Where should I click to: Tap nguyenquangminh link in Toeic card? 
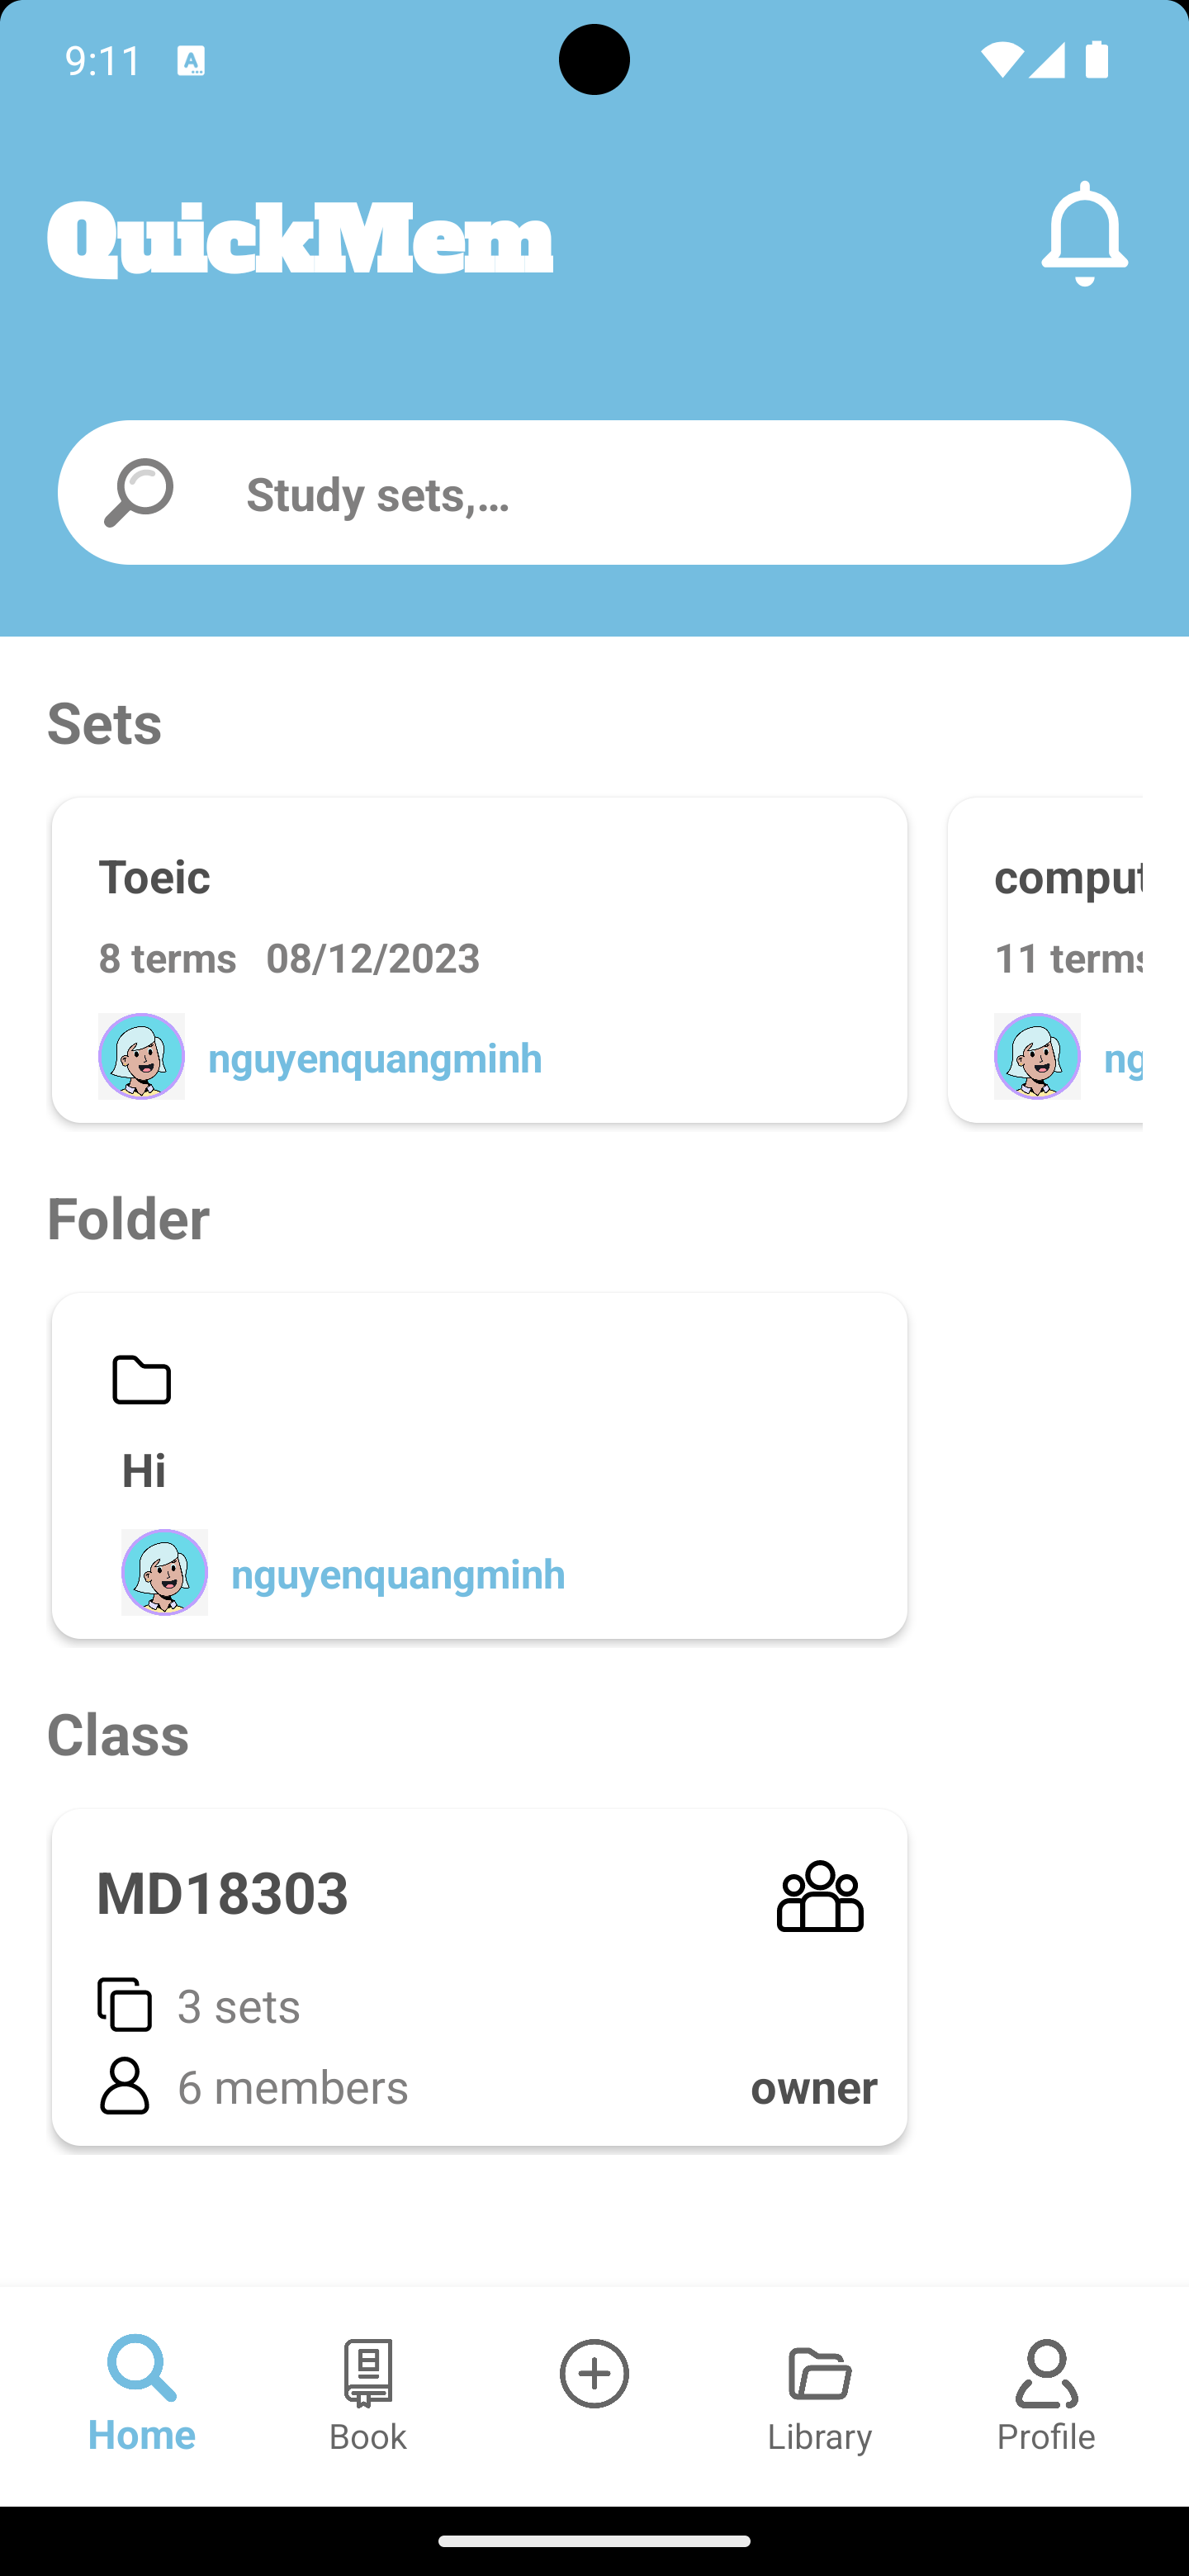click(x=375, y=1058)
